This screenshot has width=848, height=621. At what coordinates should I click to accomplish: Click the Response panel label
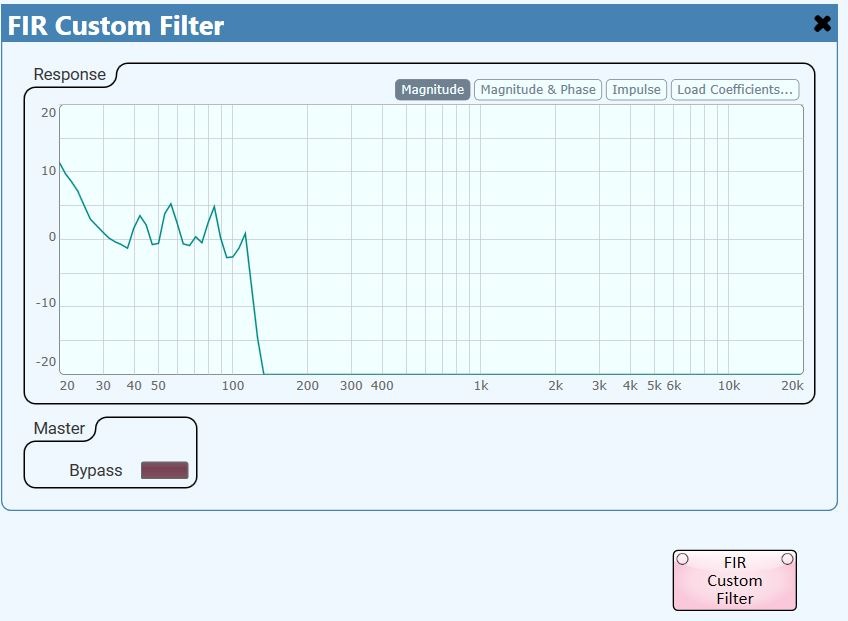pos(69,75)
